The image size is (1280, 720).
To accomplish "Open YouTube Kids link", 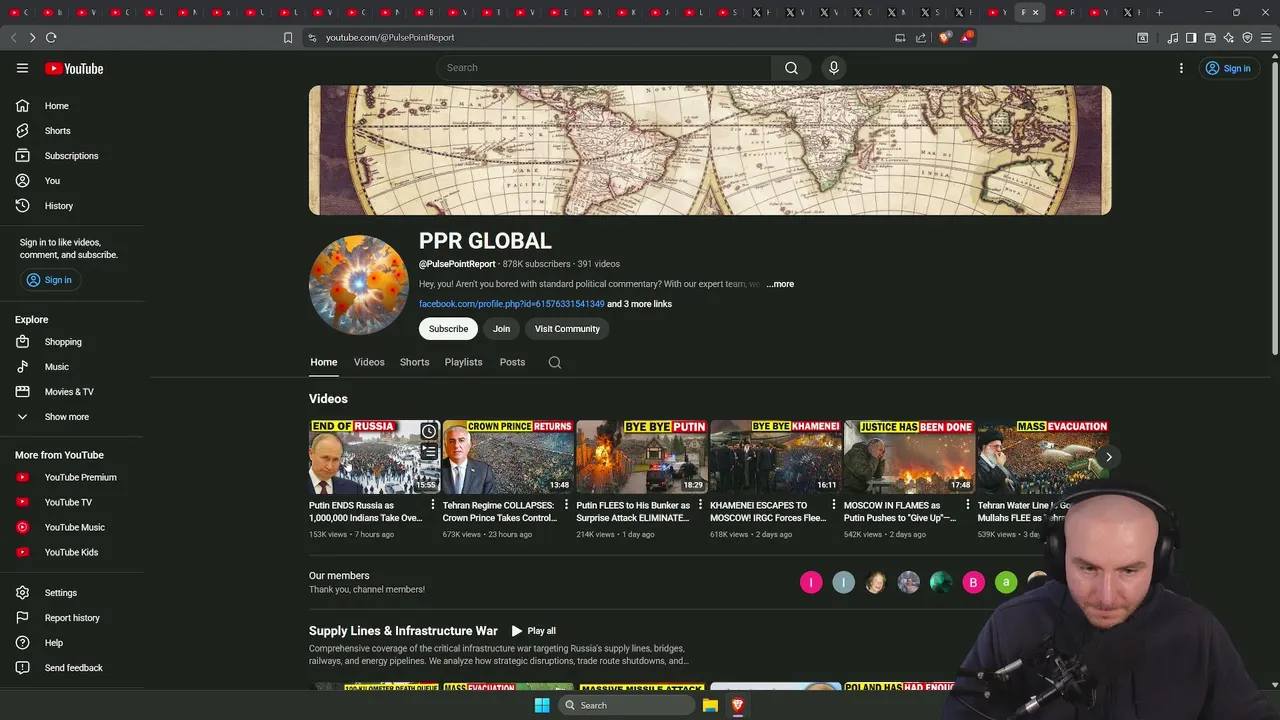I will [x=72, y=552].
